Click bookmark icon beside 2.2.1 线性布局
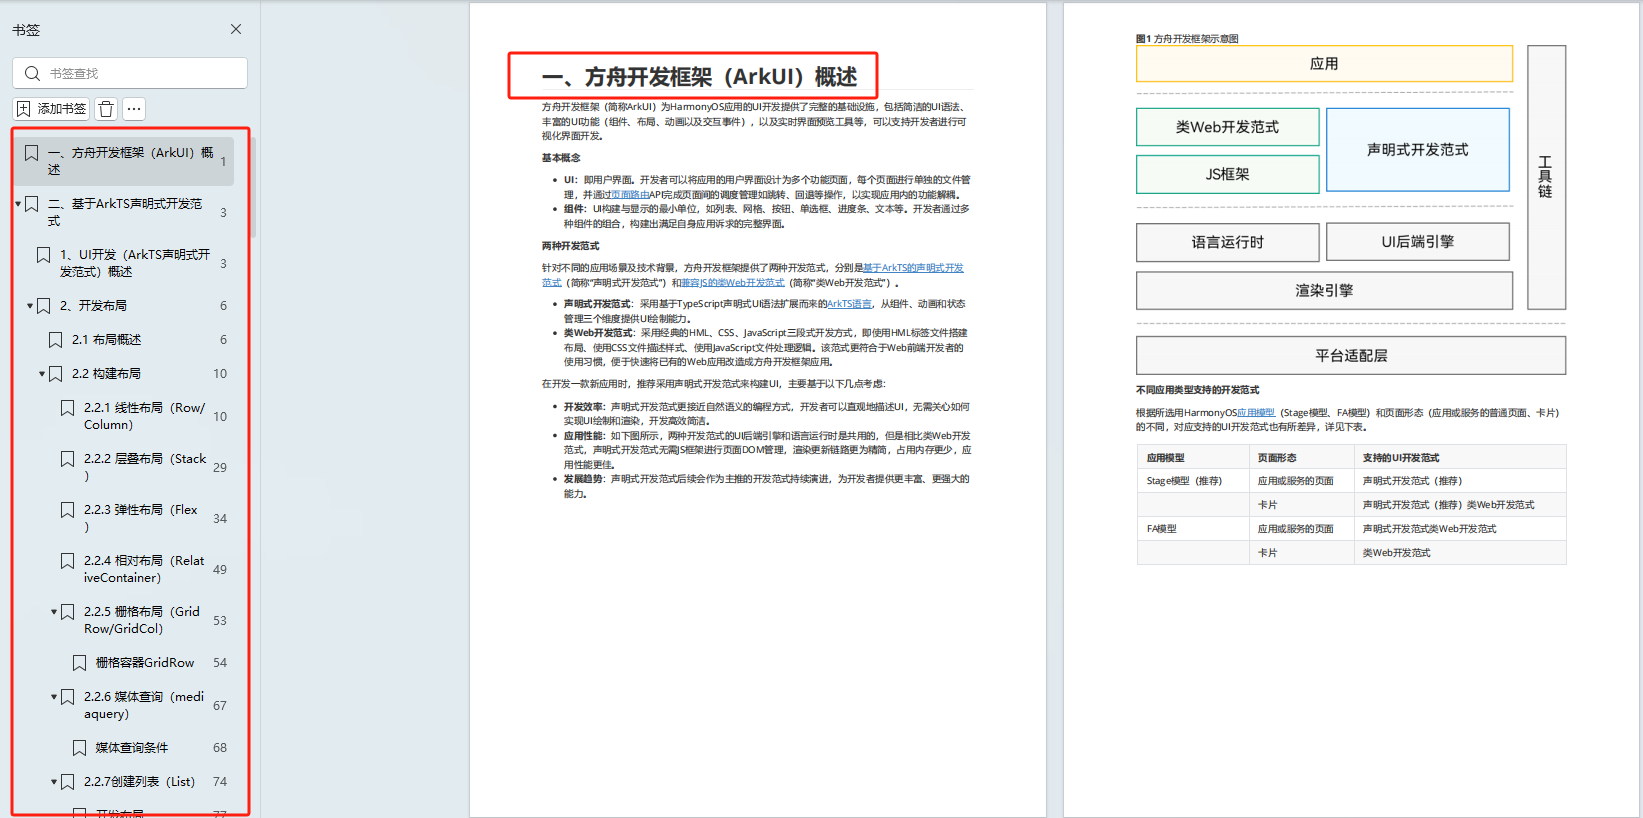The width and height of the screenshot is (1643, 818). (x=68, y=408)
